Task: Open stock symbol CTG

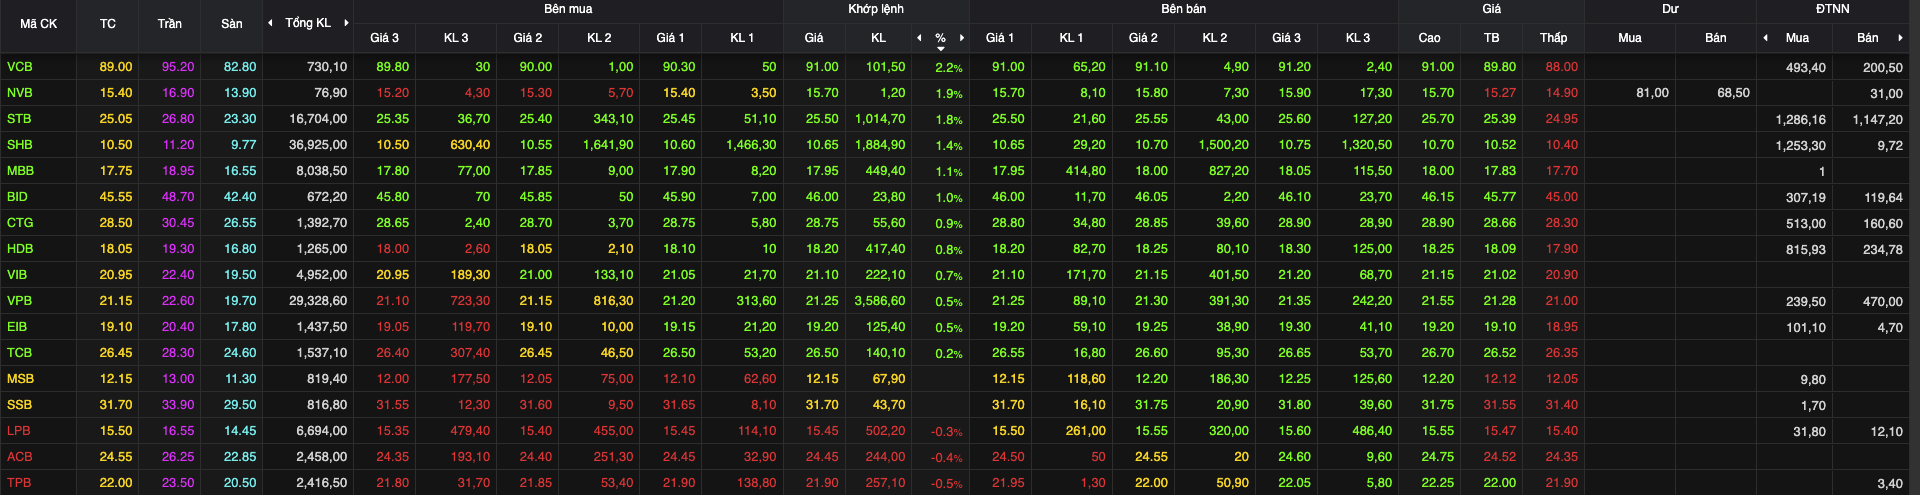Action: pyautogui.click(x=20, y=223)
